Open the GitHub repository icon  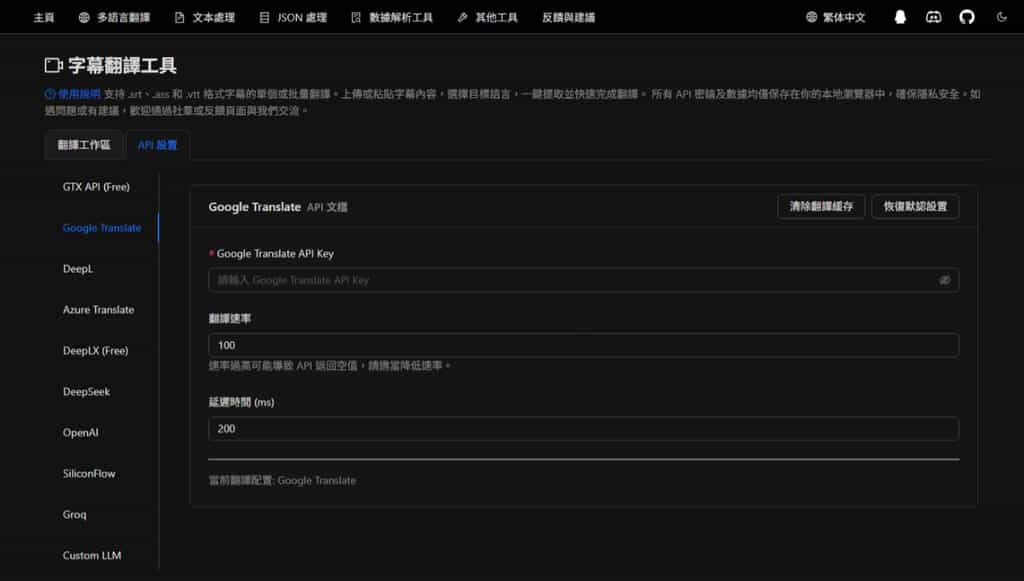[x=967, y=17]
